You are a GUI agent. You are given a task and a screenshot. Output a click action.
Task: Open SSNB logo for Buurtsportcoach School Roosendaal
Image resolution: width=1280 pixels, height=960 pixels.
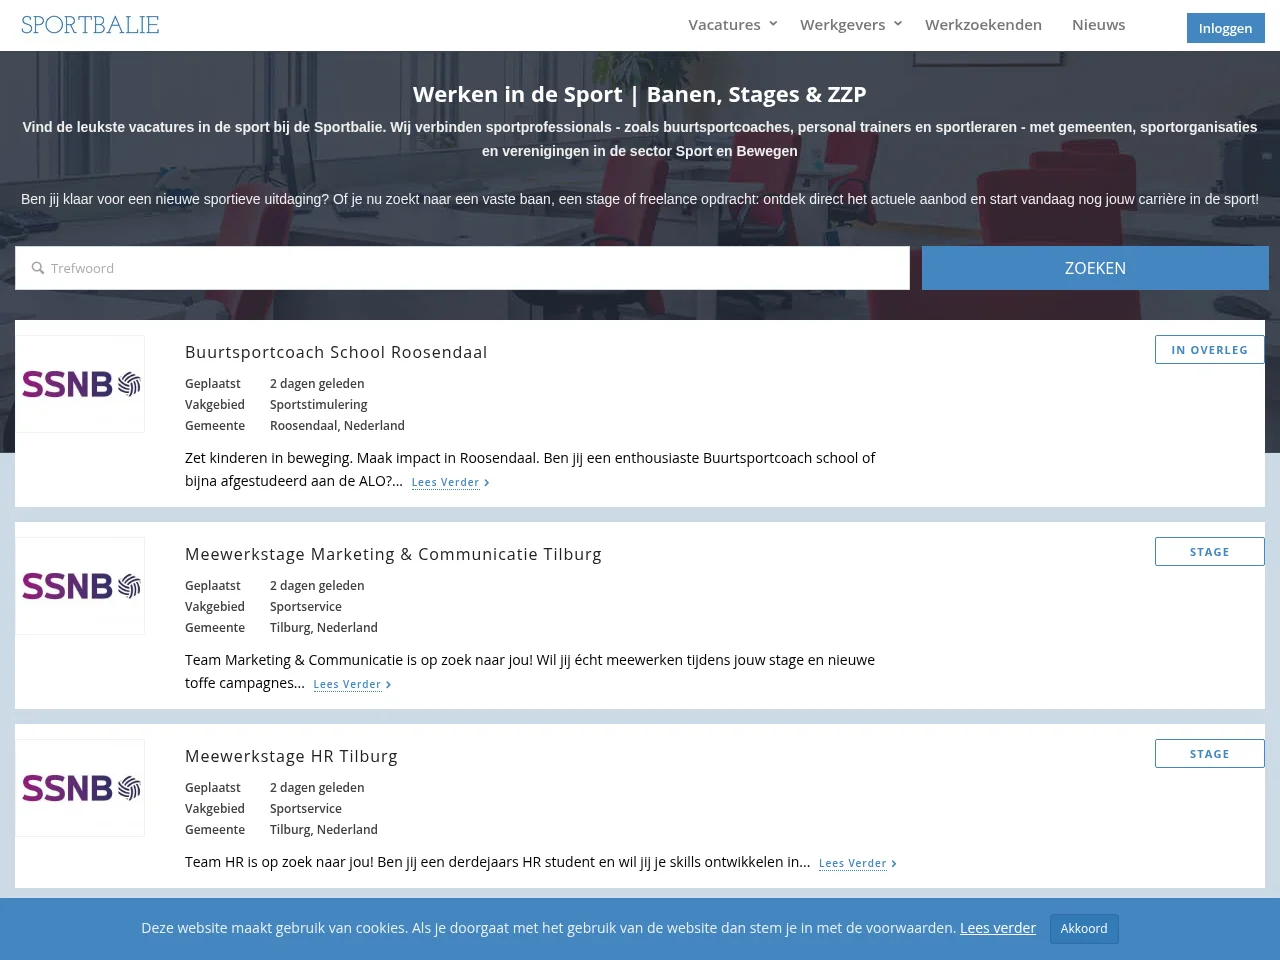[80, 384]
